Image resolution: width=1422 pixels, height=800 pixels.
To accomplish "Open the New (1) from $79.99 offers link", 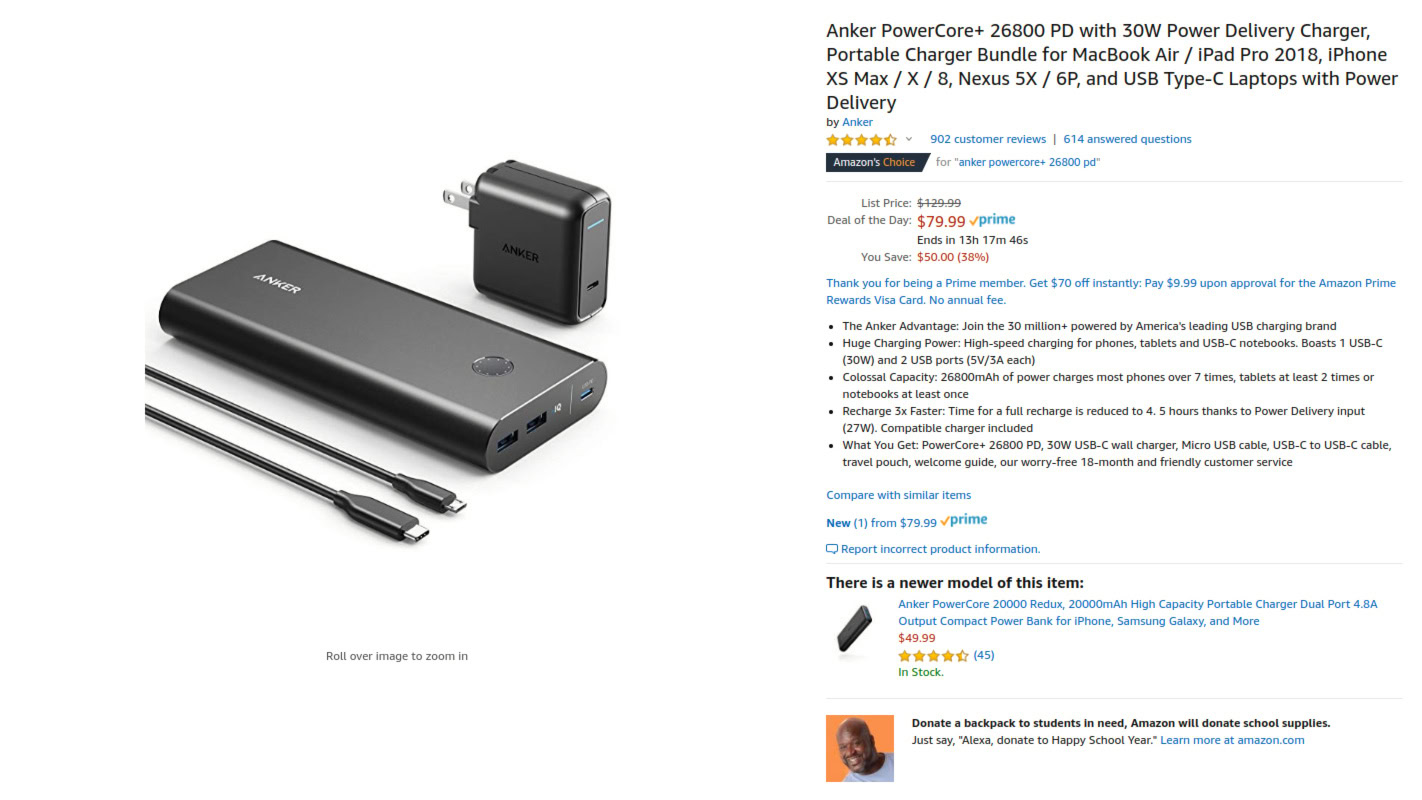I will tap(881, 522).
